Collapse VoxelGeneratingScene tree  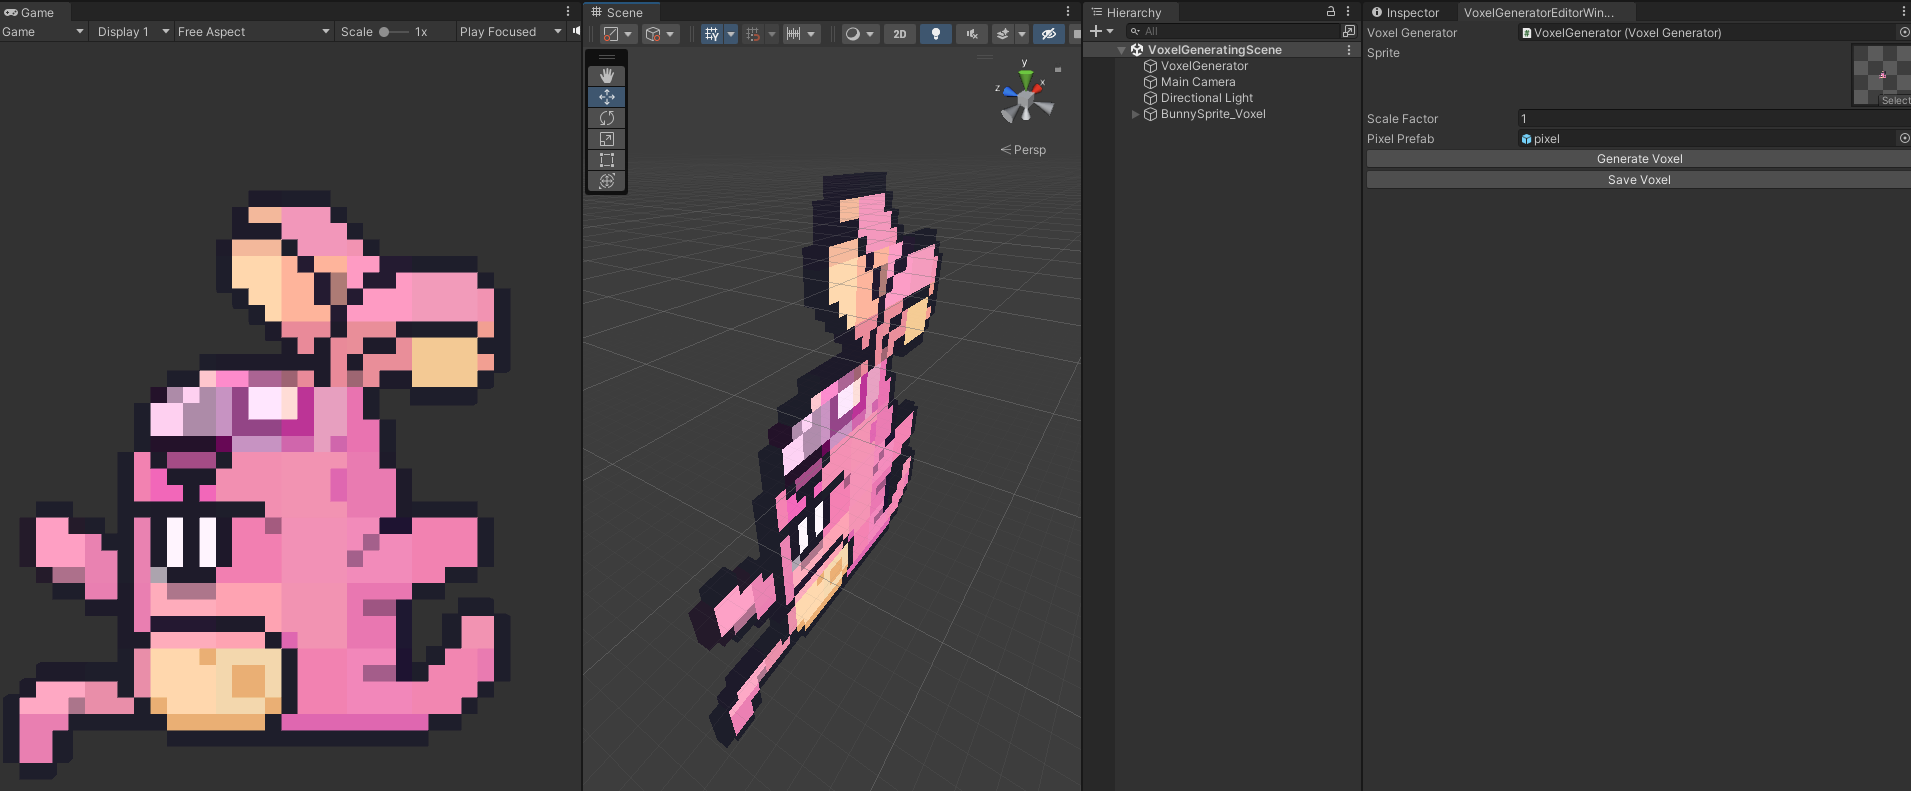click(x=1122, y=50)
